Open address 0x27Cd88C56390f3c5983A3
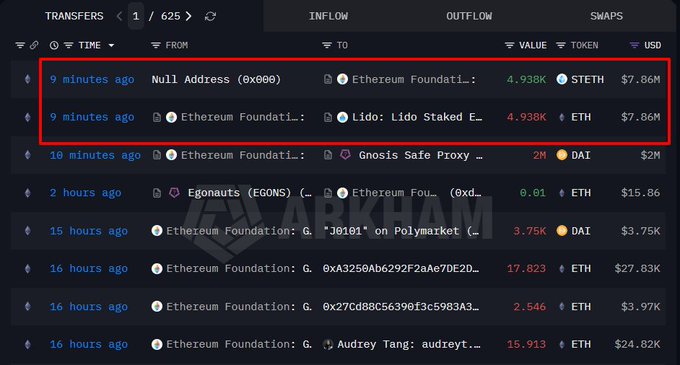Image resolution: width=680 pixels, height=365 pixels. point(401,307)
